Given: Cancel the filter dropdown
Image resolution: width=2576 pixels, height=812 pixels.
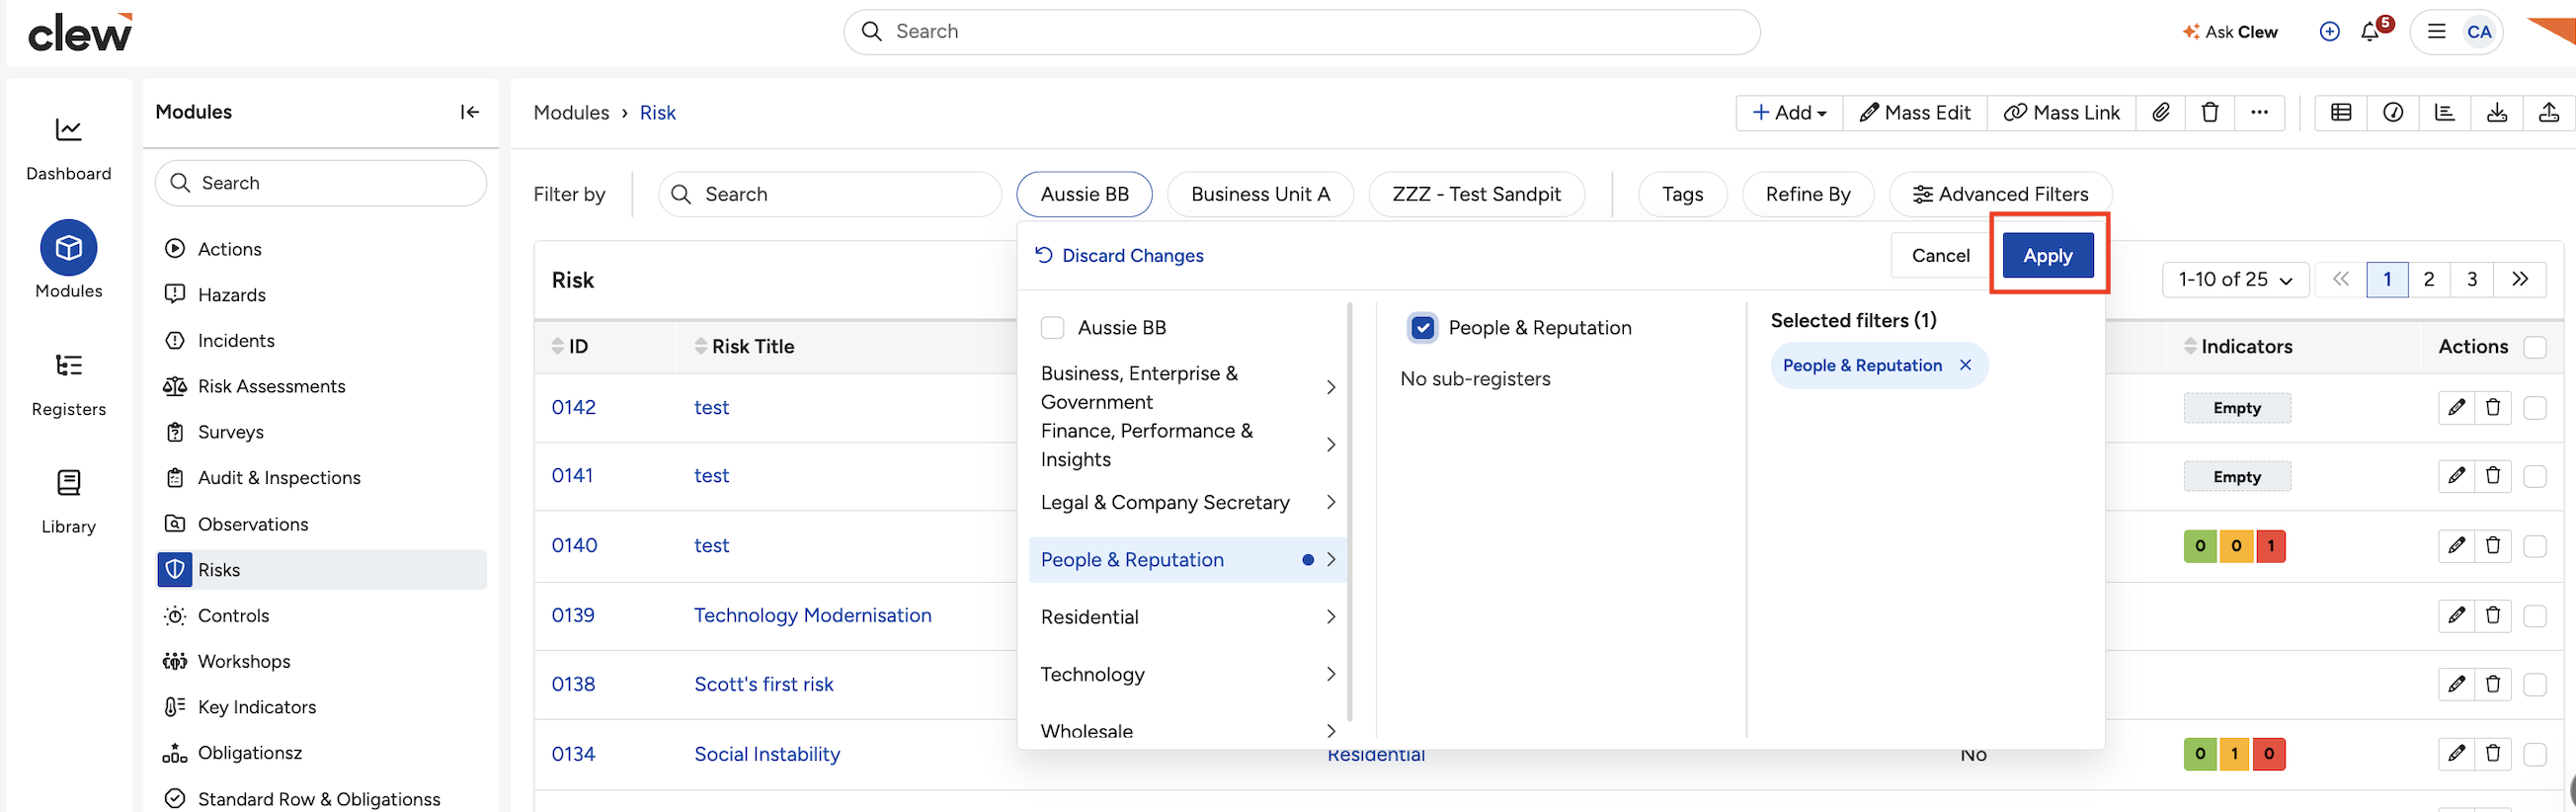Looking at the screenshot, I should point(1940,256).
